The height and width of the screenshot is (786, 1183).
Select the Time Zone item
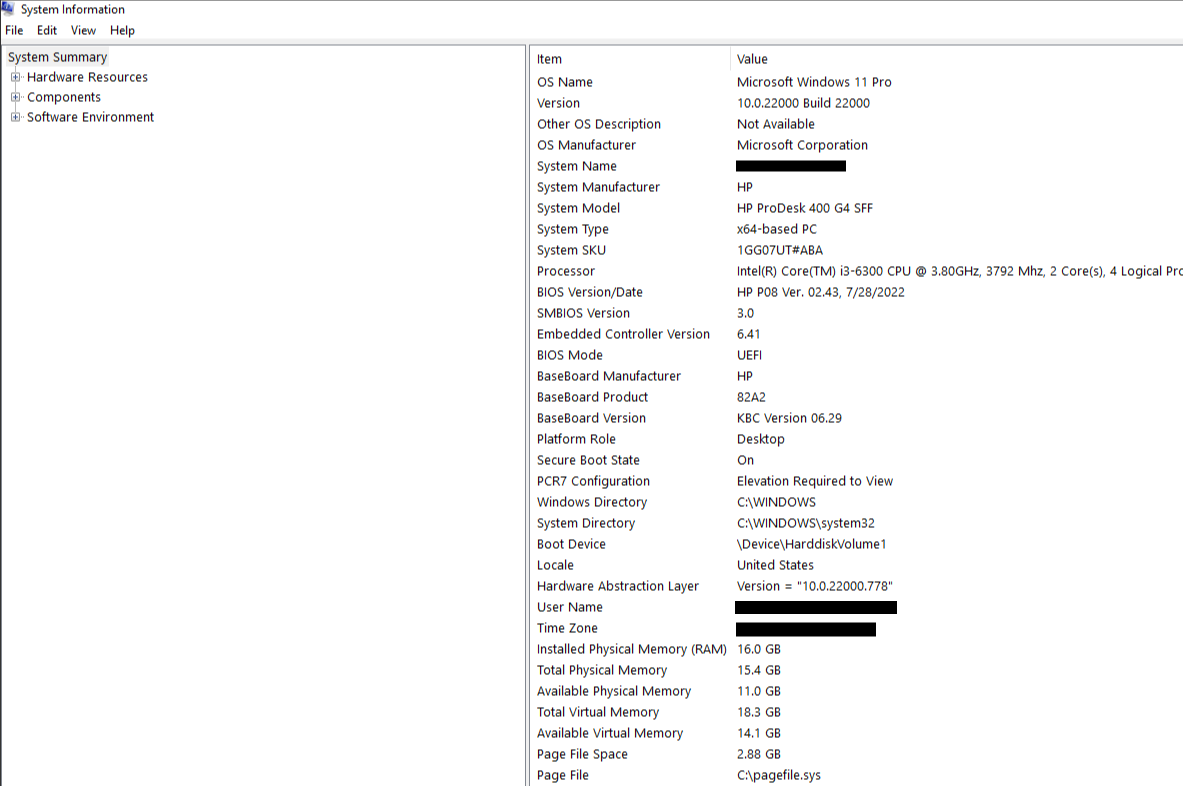pyautogui.click(x=567, y=628)
